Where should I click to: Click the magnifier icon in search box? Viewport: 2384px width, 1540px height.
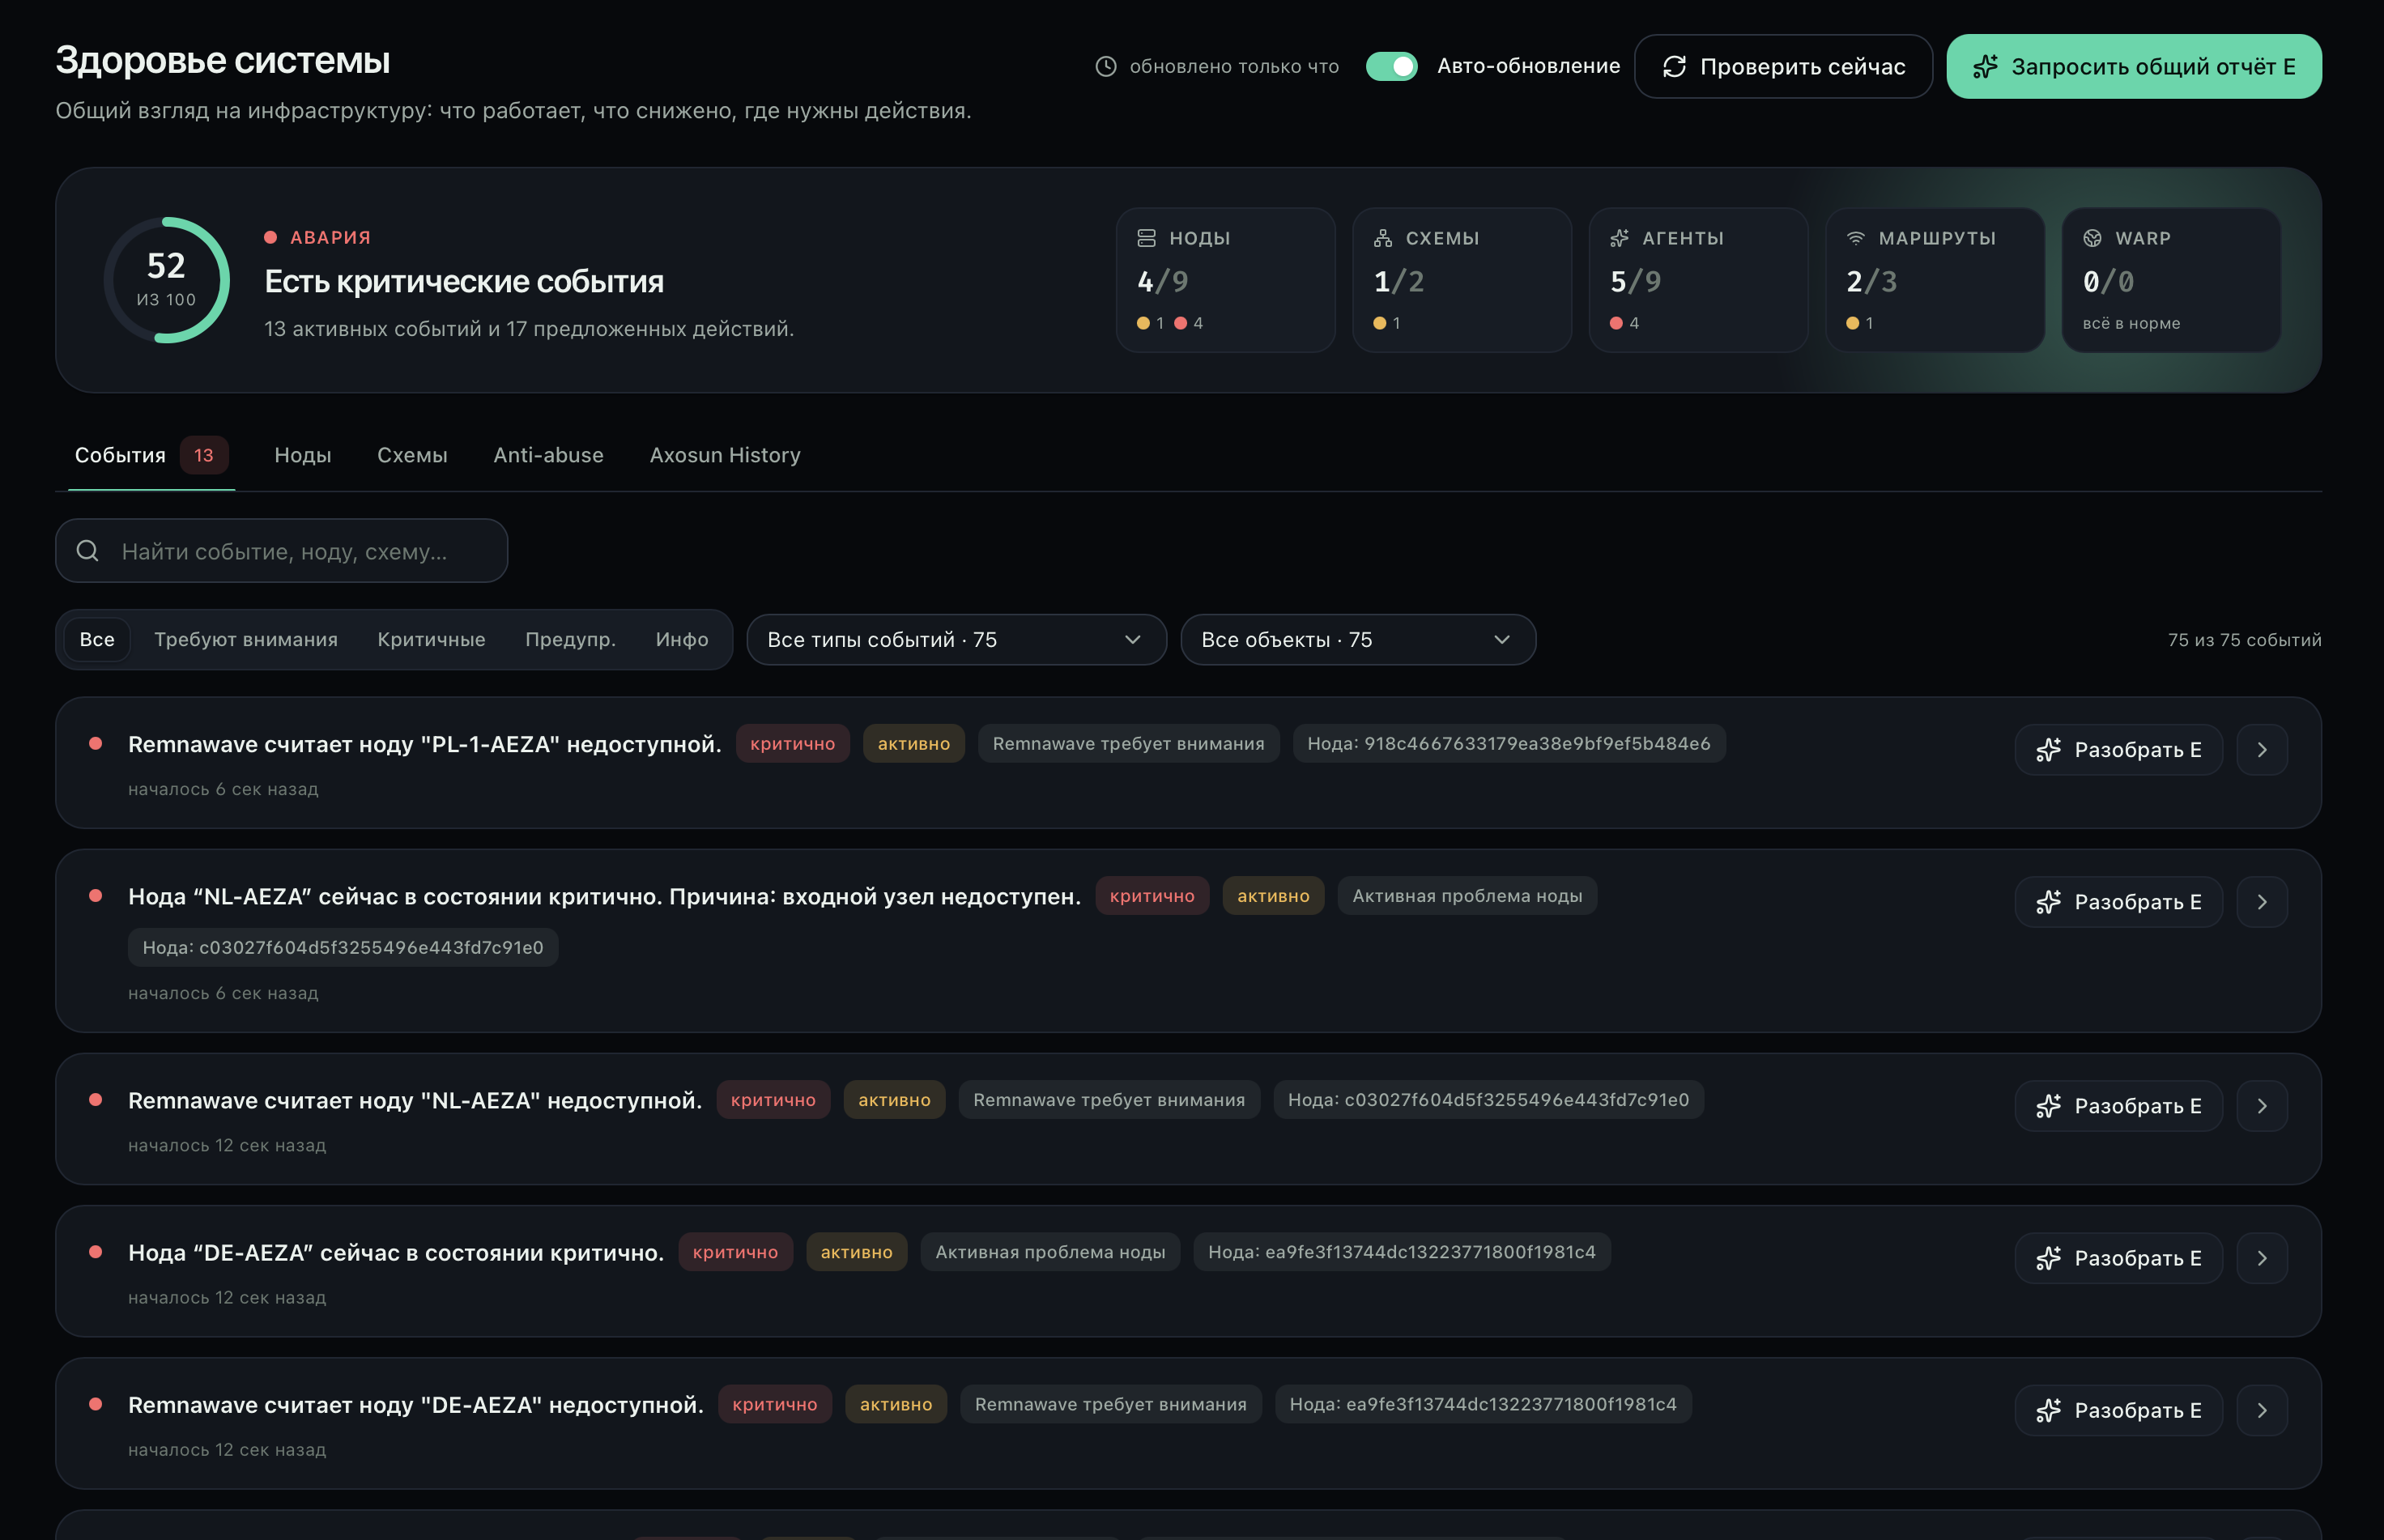[x=87, y=551]
